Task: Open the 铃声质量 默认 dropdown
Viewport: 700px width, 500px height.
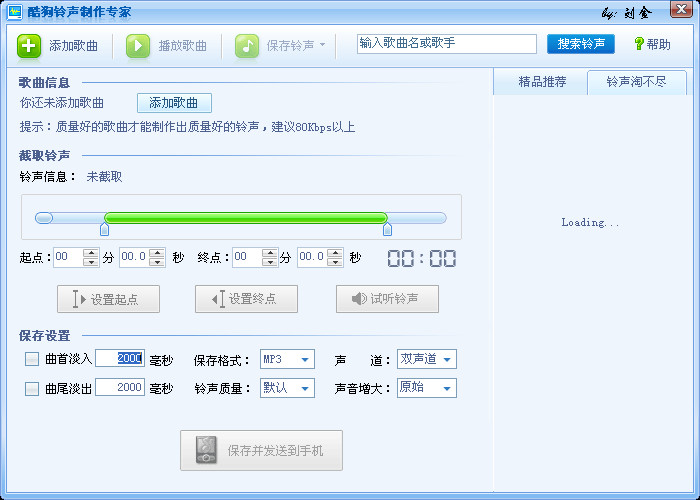Action: coord(286,388)
